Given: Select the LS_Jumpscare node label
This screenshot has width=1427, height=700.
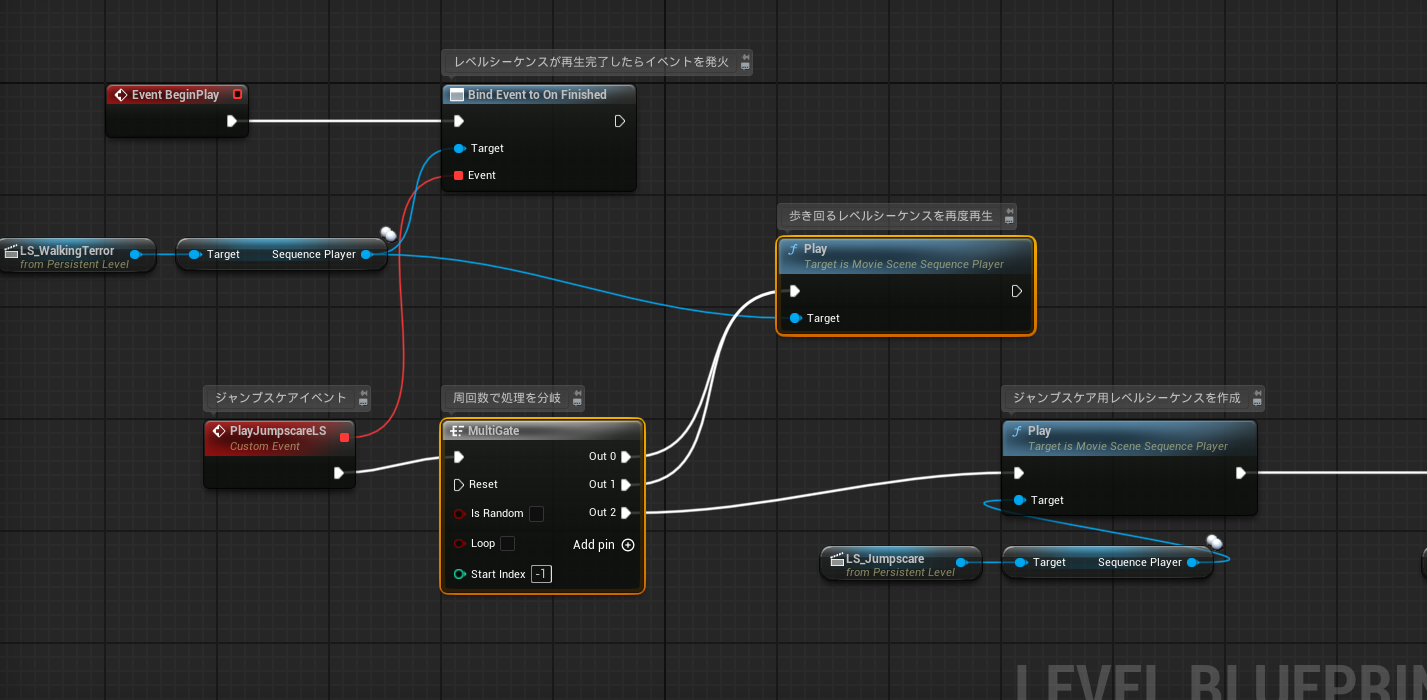Looking at the screenshot, I should [885, 559].
